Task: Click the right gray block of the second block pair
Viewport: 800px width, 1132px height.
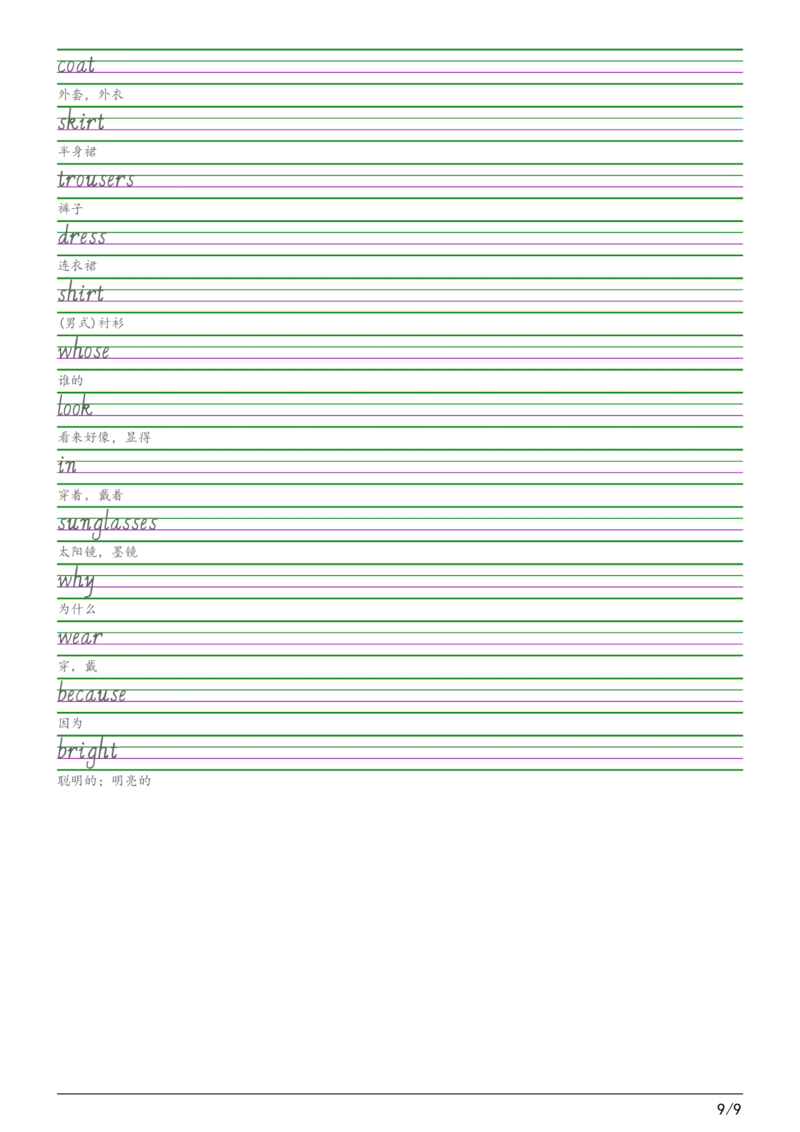Action: coord(112,496)
